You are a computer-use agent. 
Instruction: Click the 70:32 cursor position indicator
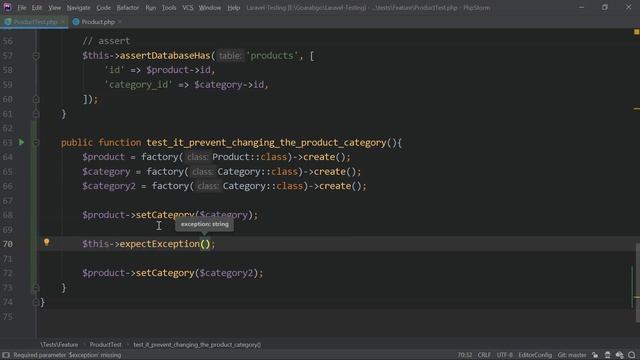pos(464,355)
